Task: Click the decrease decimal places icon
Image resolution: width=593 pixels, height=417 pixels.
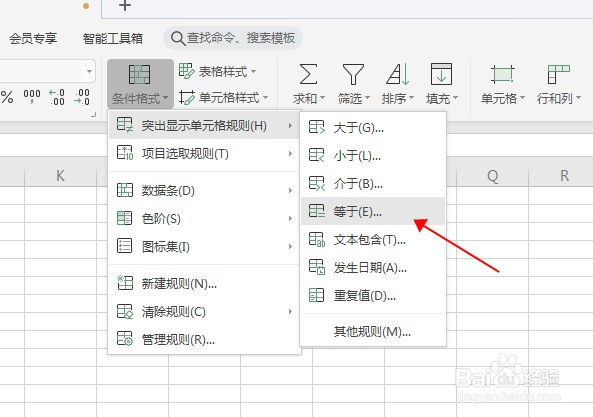Action: coord(82,97)
